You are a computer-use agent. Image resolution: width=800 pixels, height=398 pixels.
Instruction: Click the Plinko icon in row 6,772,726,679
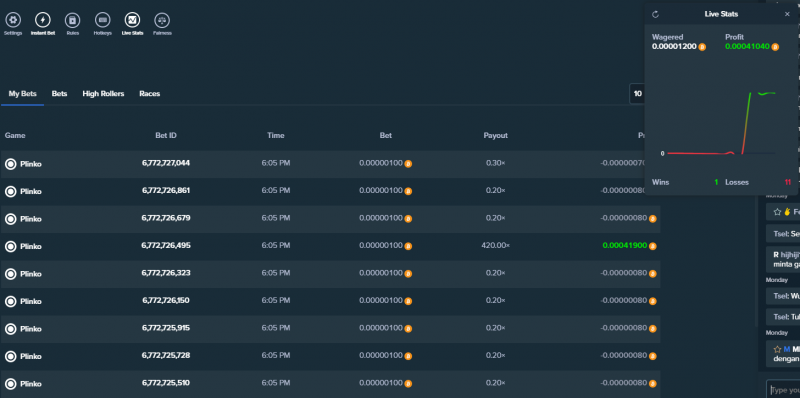coord(10,219)
